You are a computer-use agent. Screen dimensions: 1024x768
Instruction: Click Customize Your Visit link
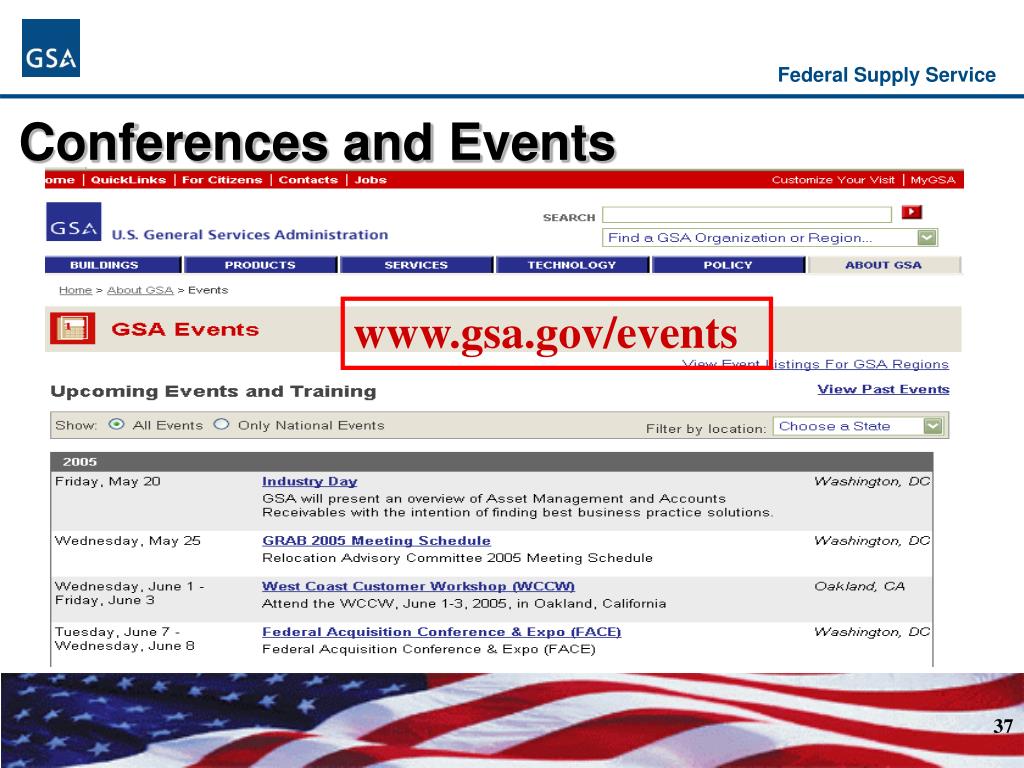[x=833, y=180]
